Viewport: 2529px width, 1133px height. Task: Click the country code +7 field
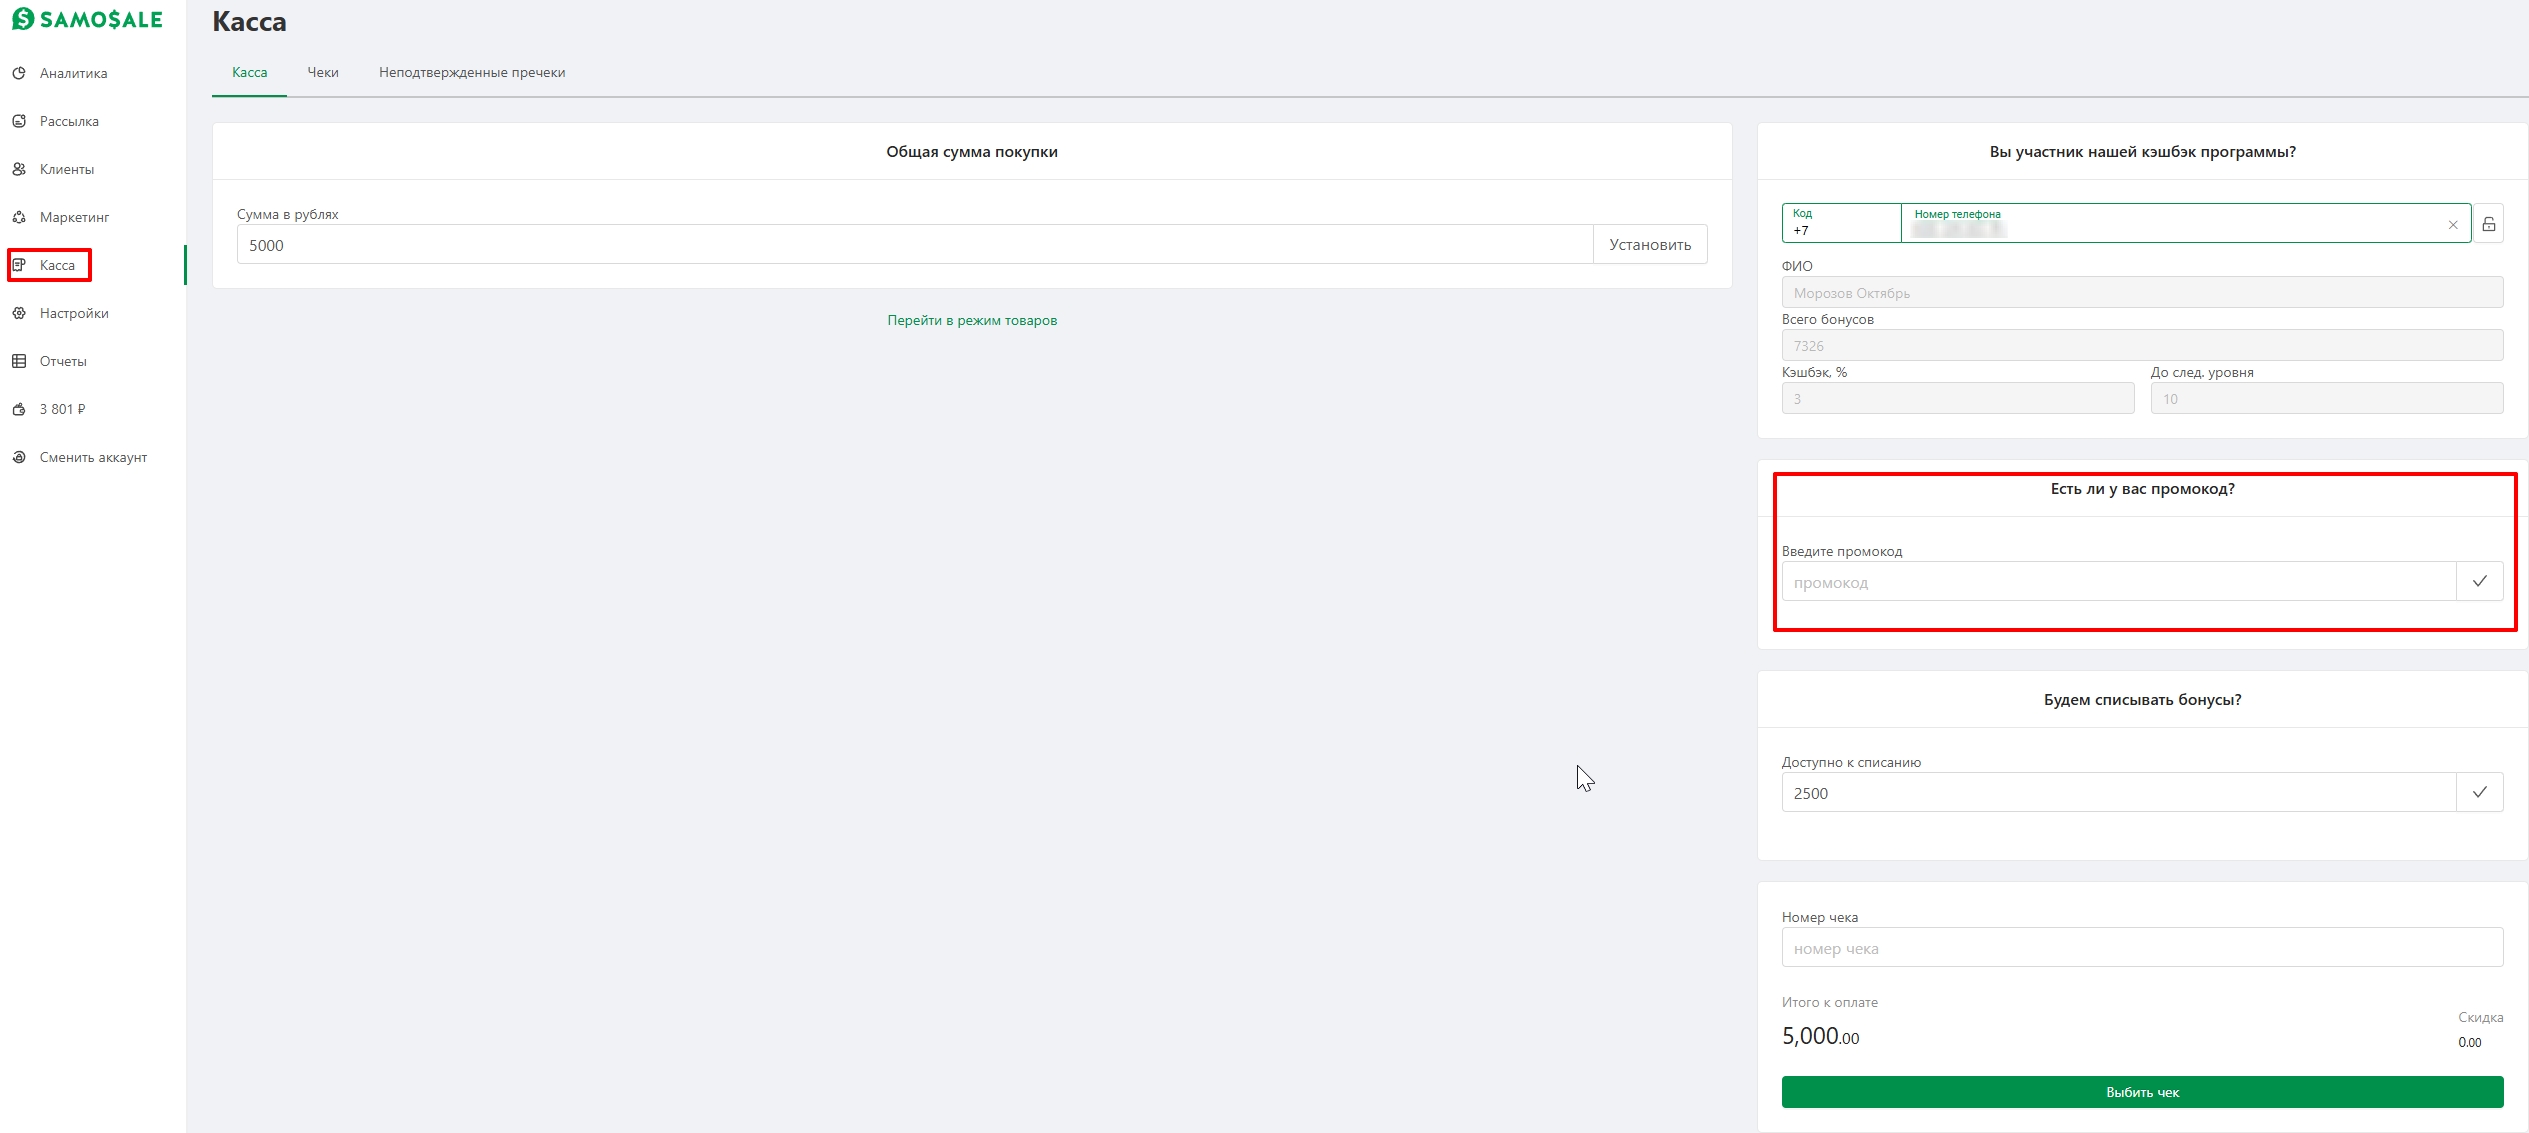point(1841,223)
